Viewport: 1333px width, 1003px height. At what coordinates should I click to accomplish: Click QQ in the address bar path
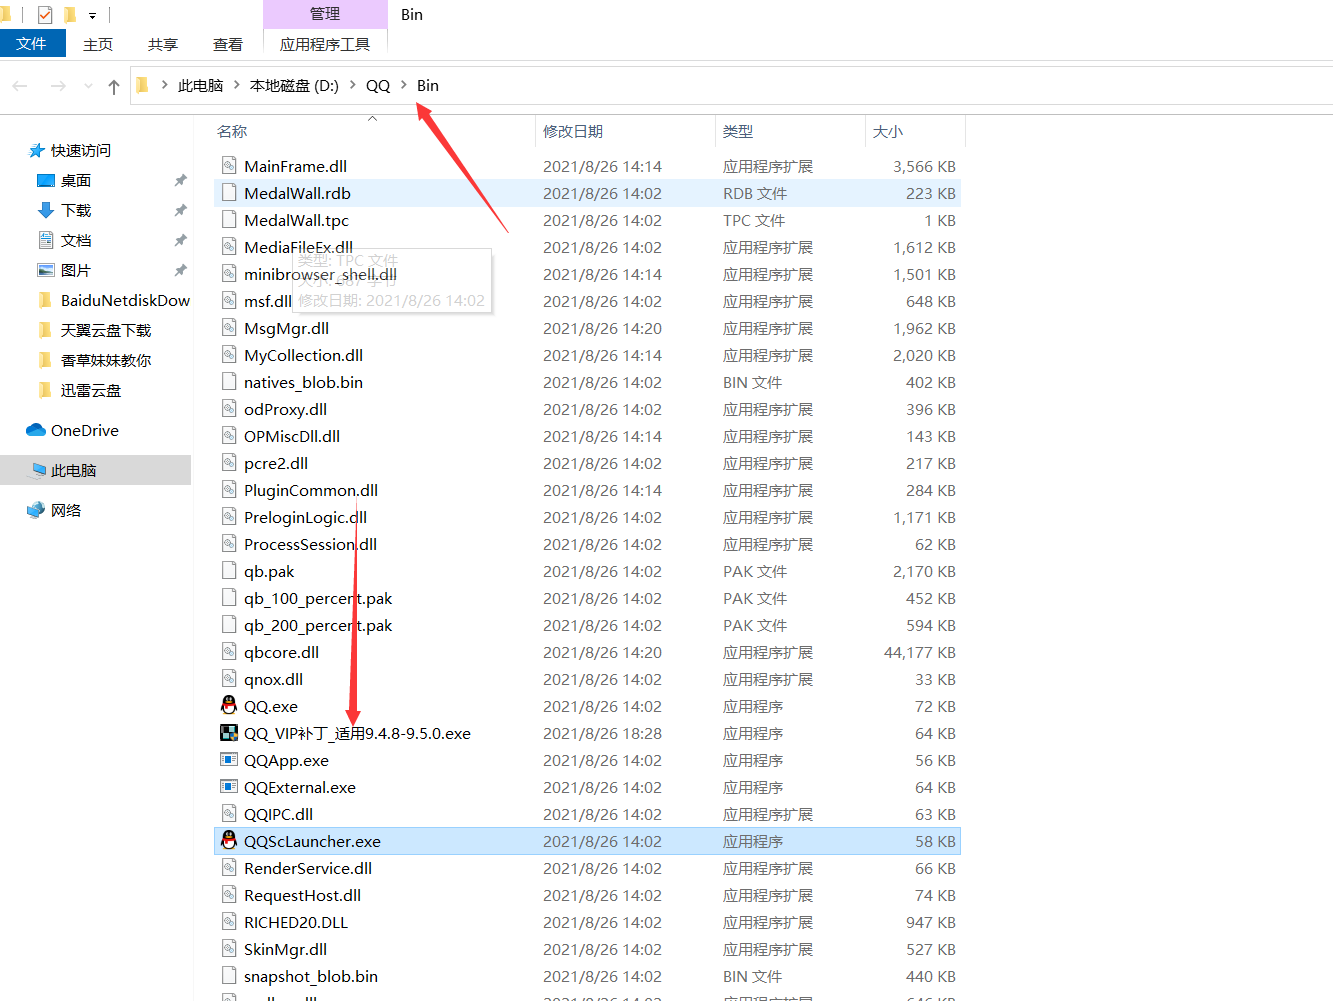(378, 85)
